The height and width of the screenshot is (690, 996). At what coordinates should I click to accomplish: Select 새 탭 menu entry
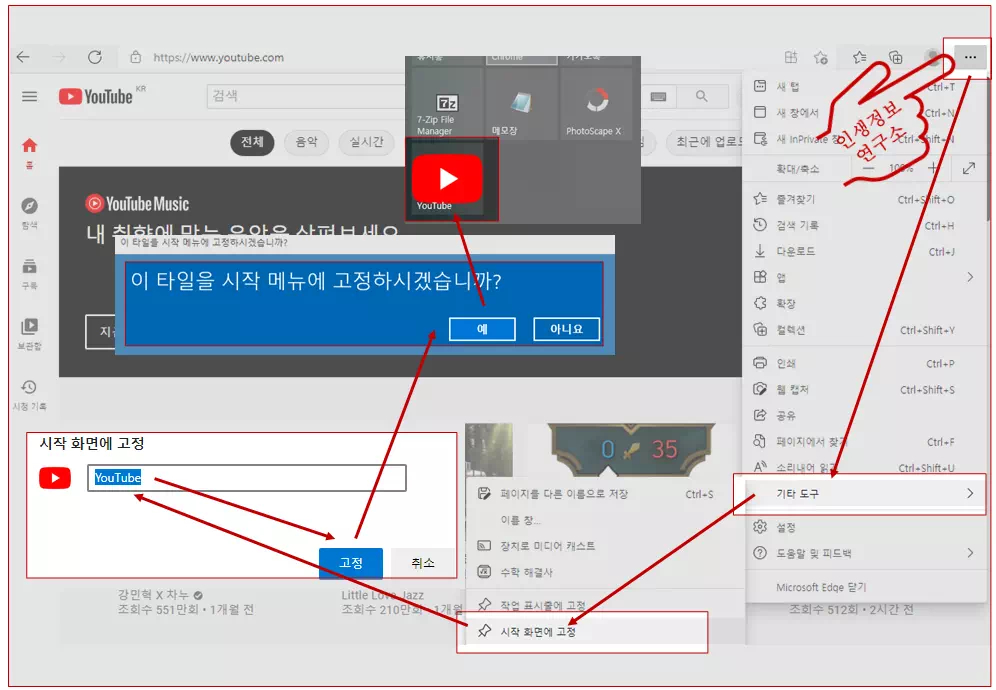[865, 86]
